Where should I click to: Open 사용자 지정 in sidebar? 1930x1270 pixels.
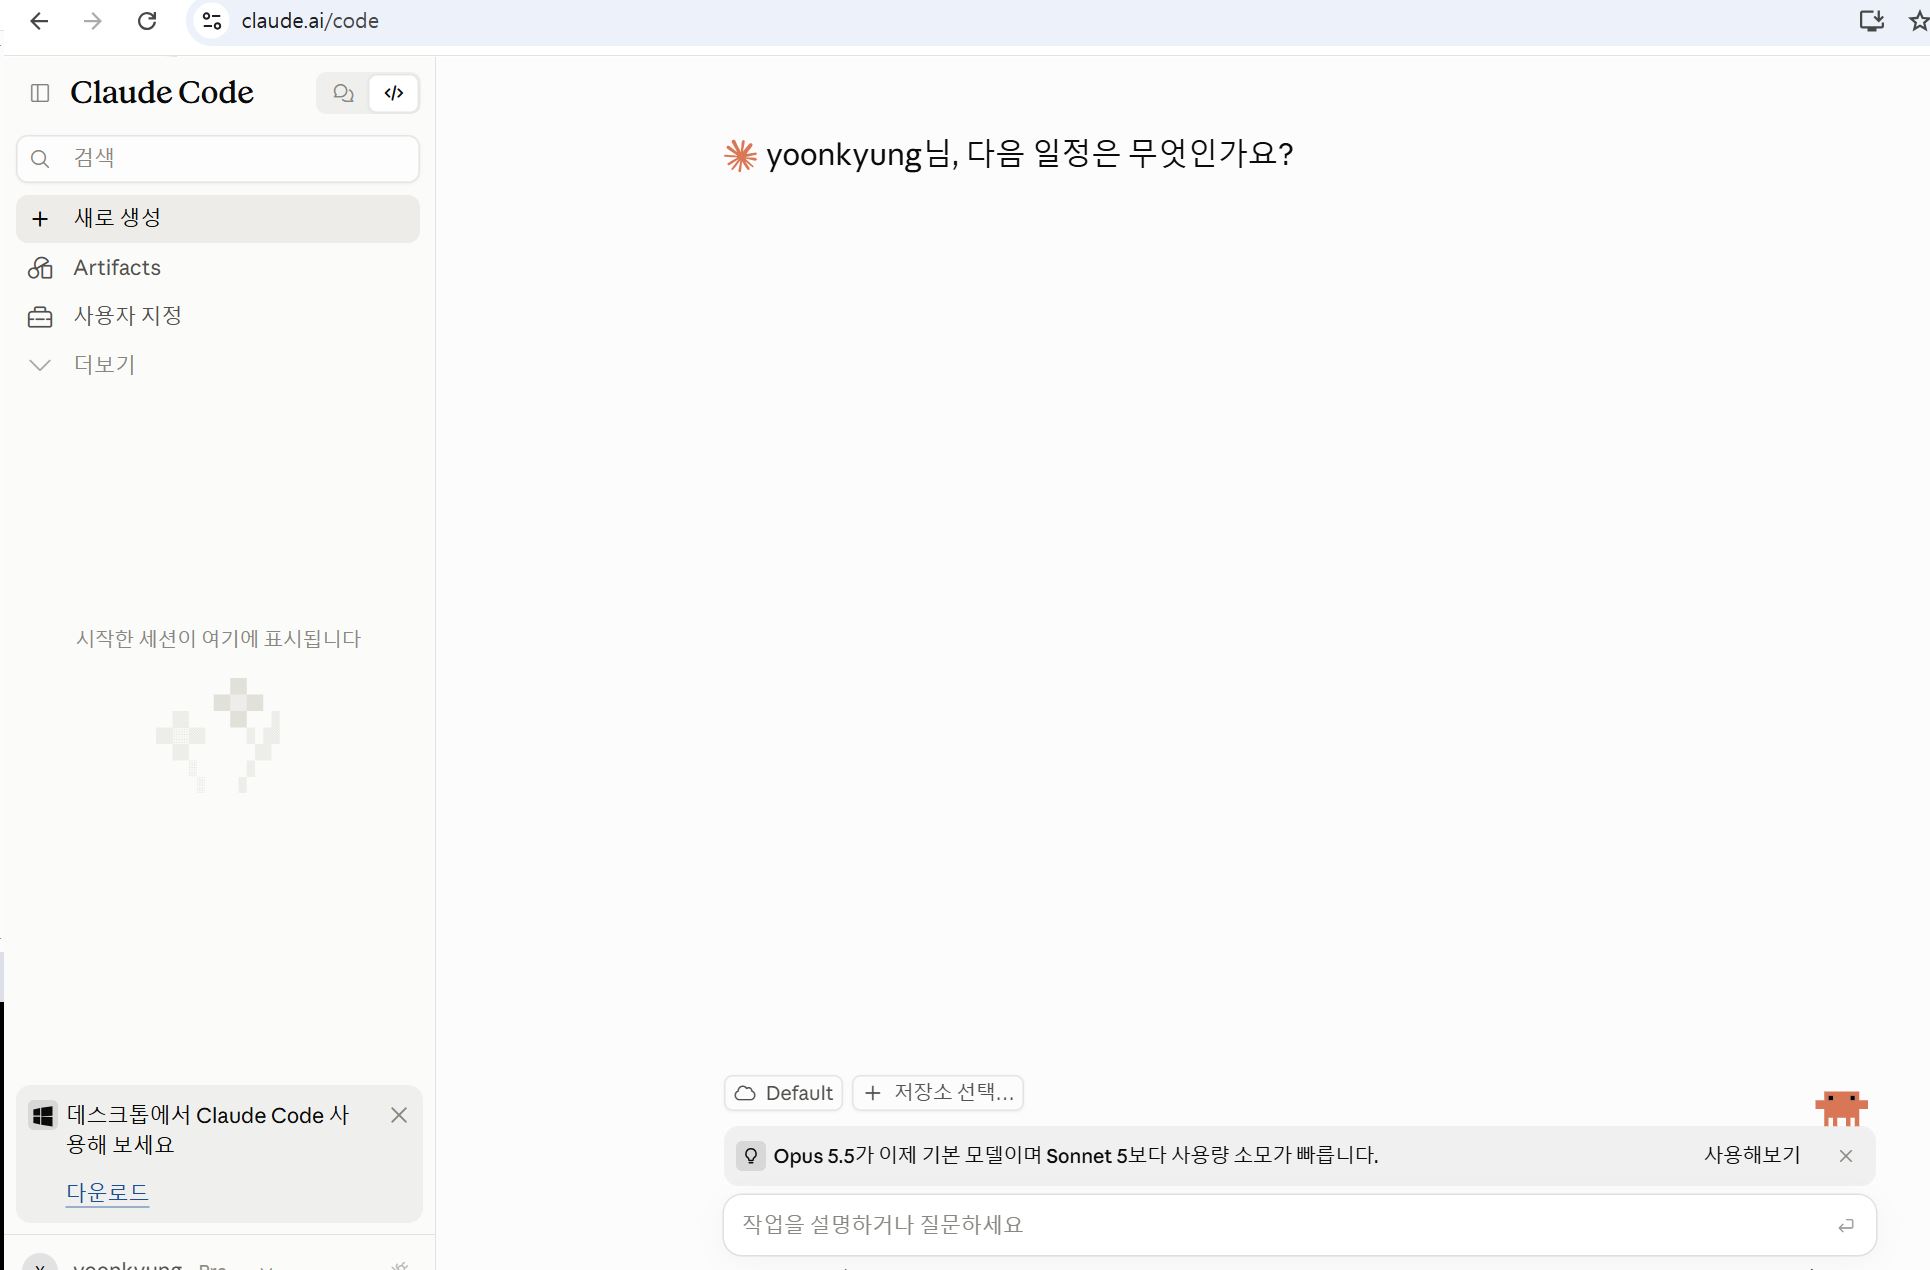click(218, 316)
